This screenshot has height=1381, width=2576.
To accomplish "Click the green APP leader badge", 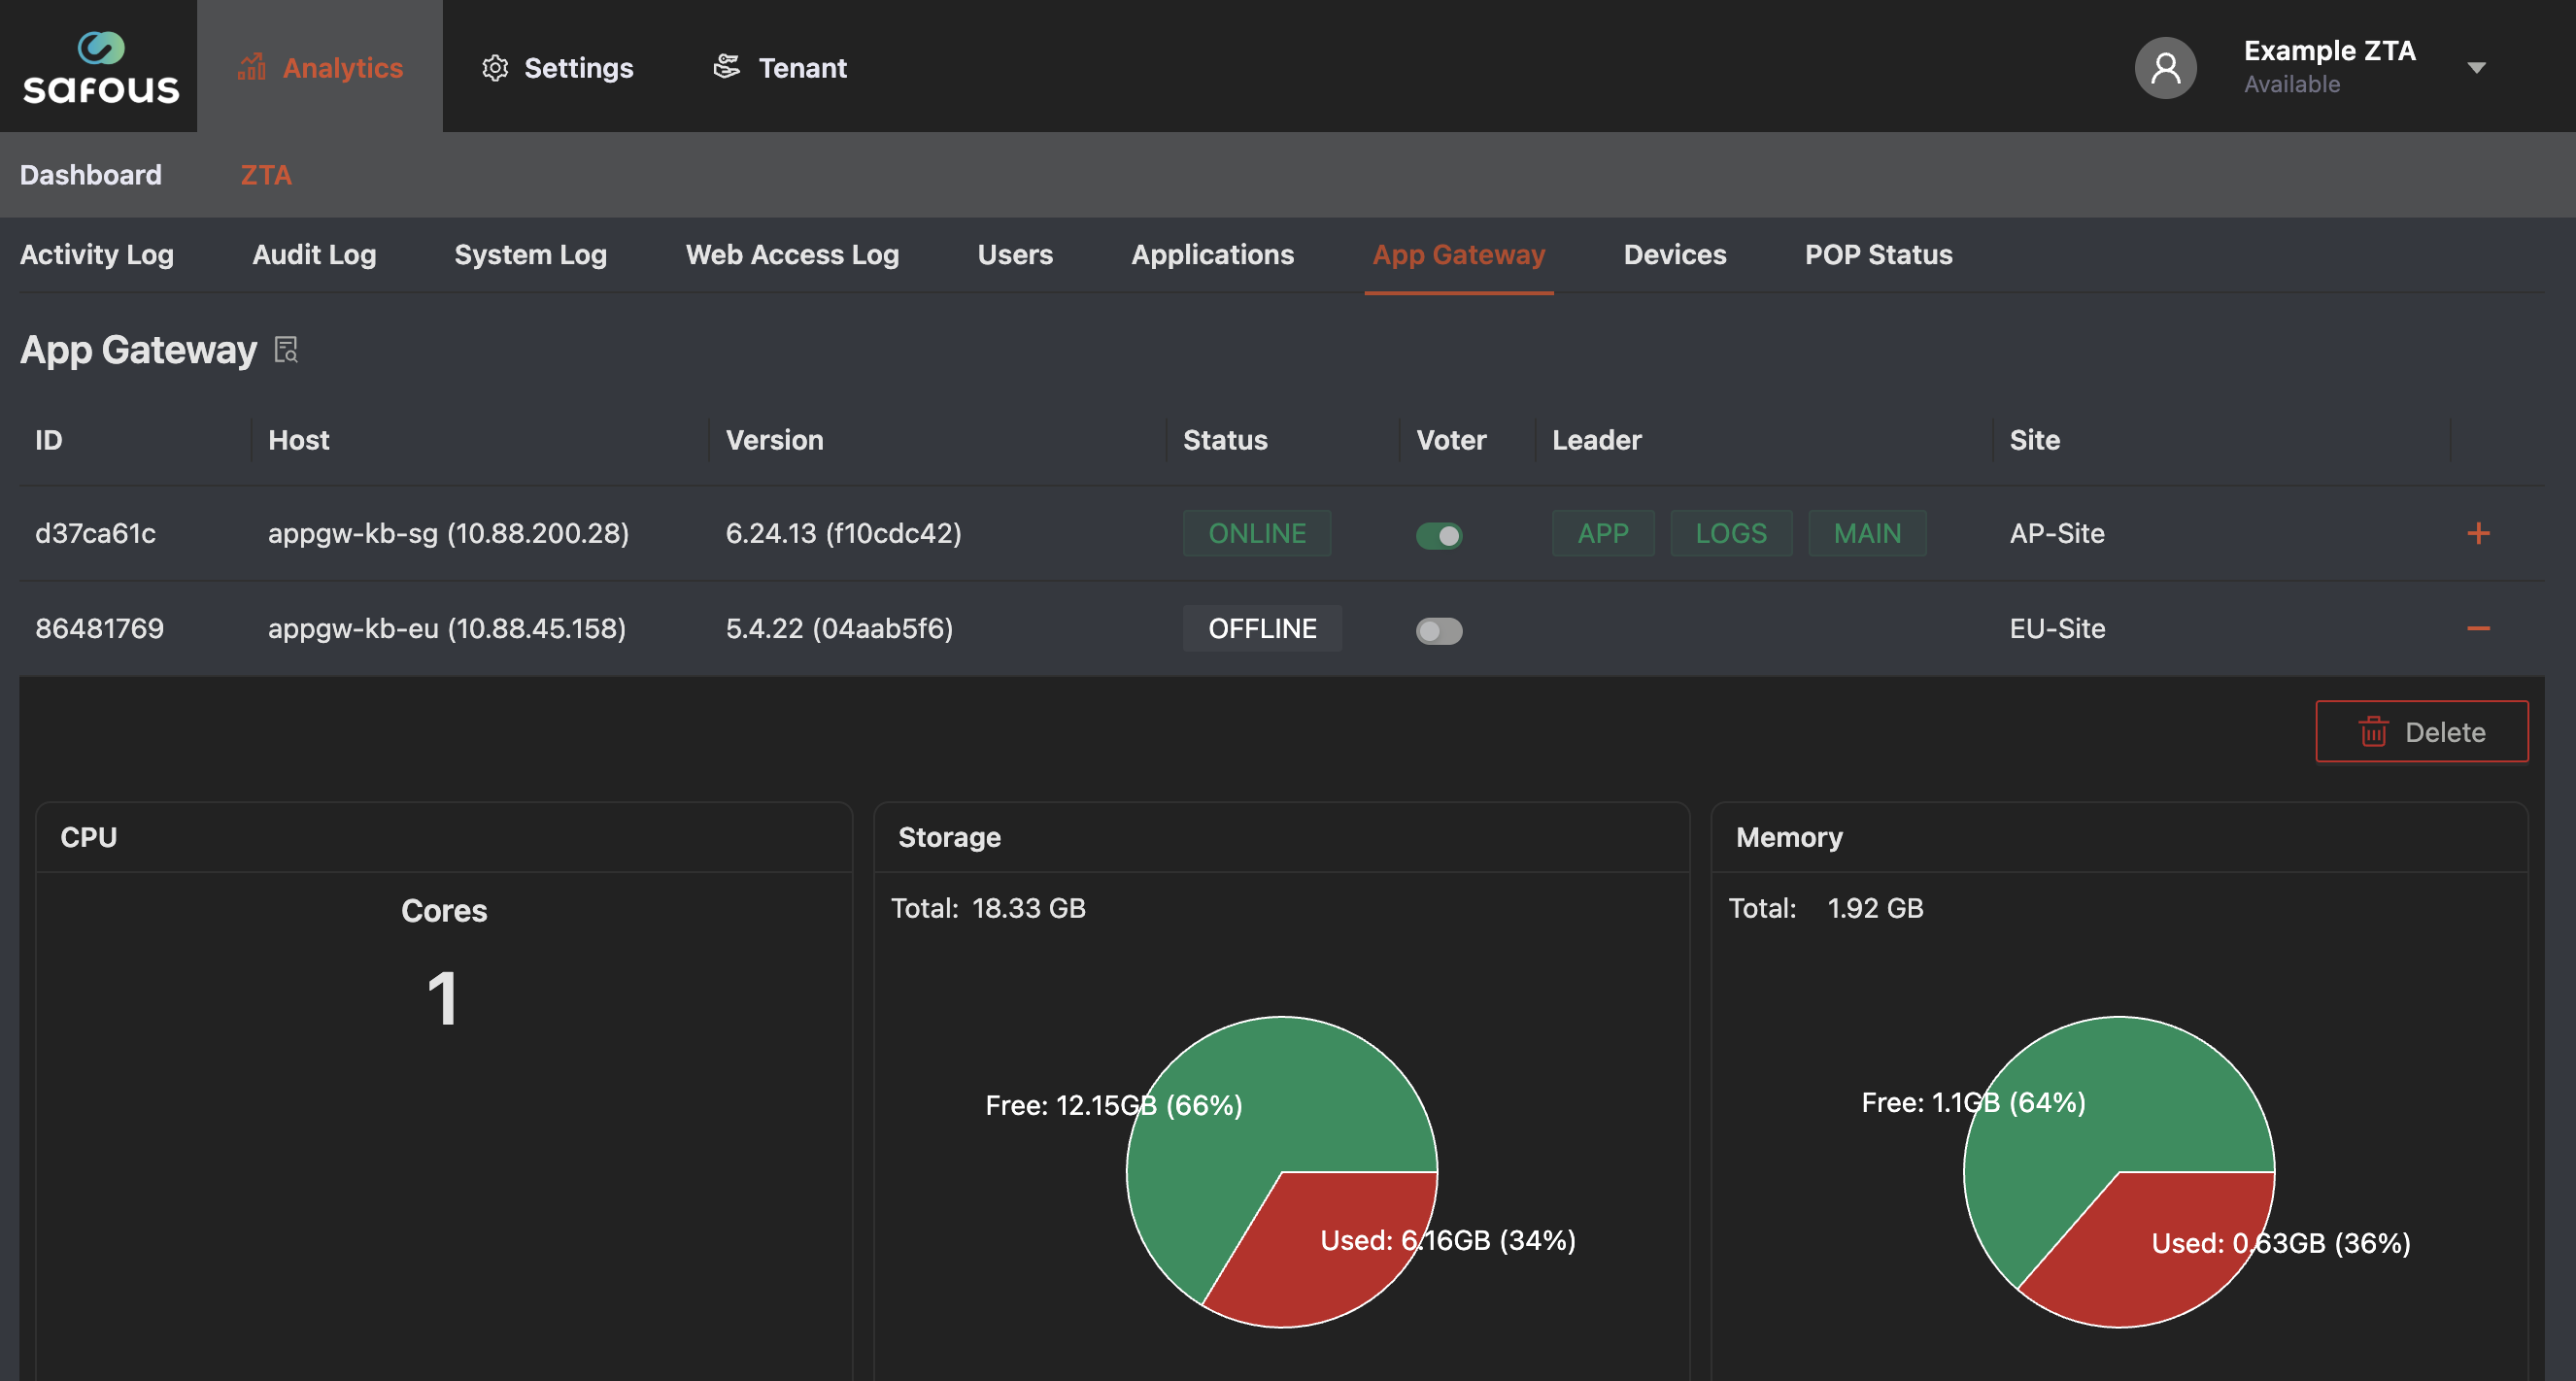I will pyautogui.click(x=1603, y=533).
